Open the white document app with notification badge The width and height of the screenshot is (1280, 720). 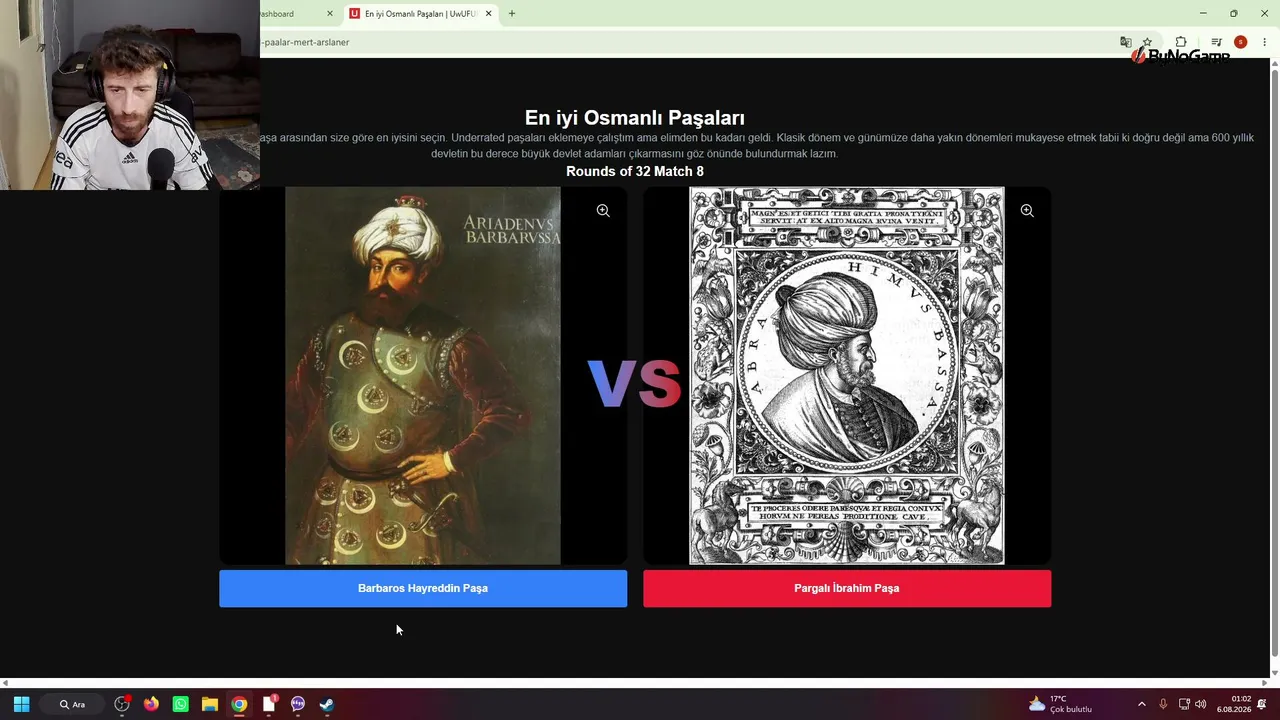click(269, 704)
